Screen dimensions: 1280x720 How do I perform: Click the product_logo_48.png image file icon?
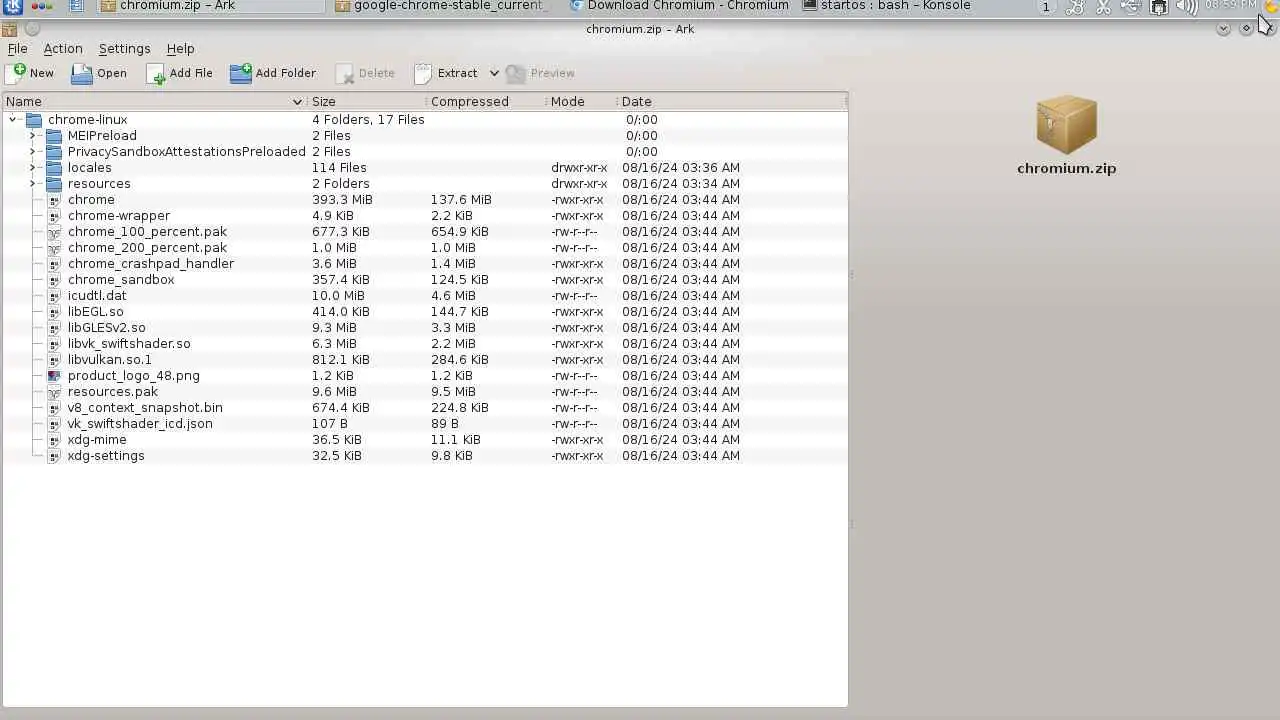point(54,376)
